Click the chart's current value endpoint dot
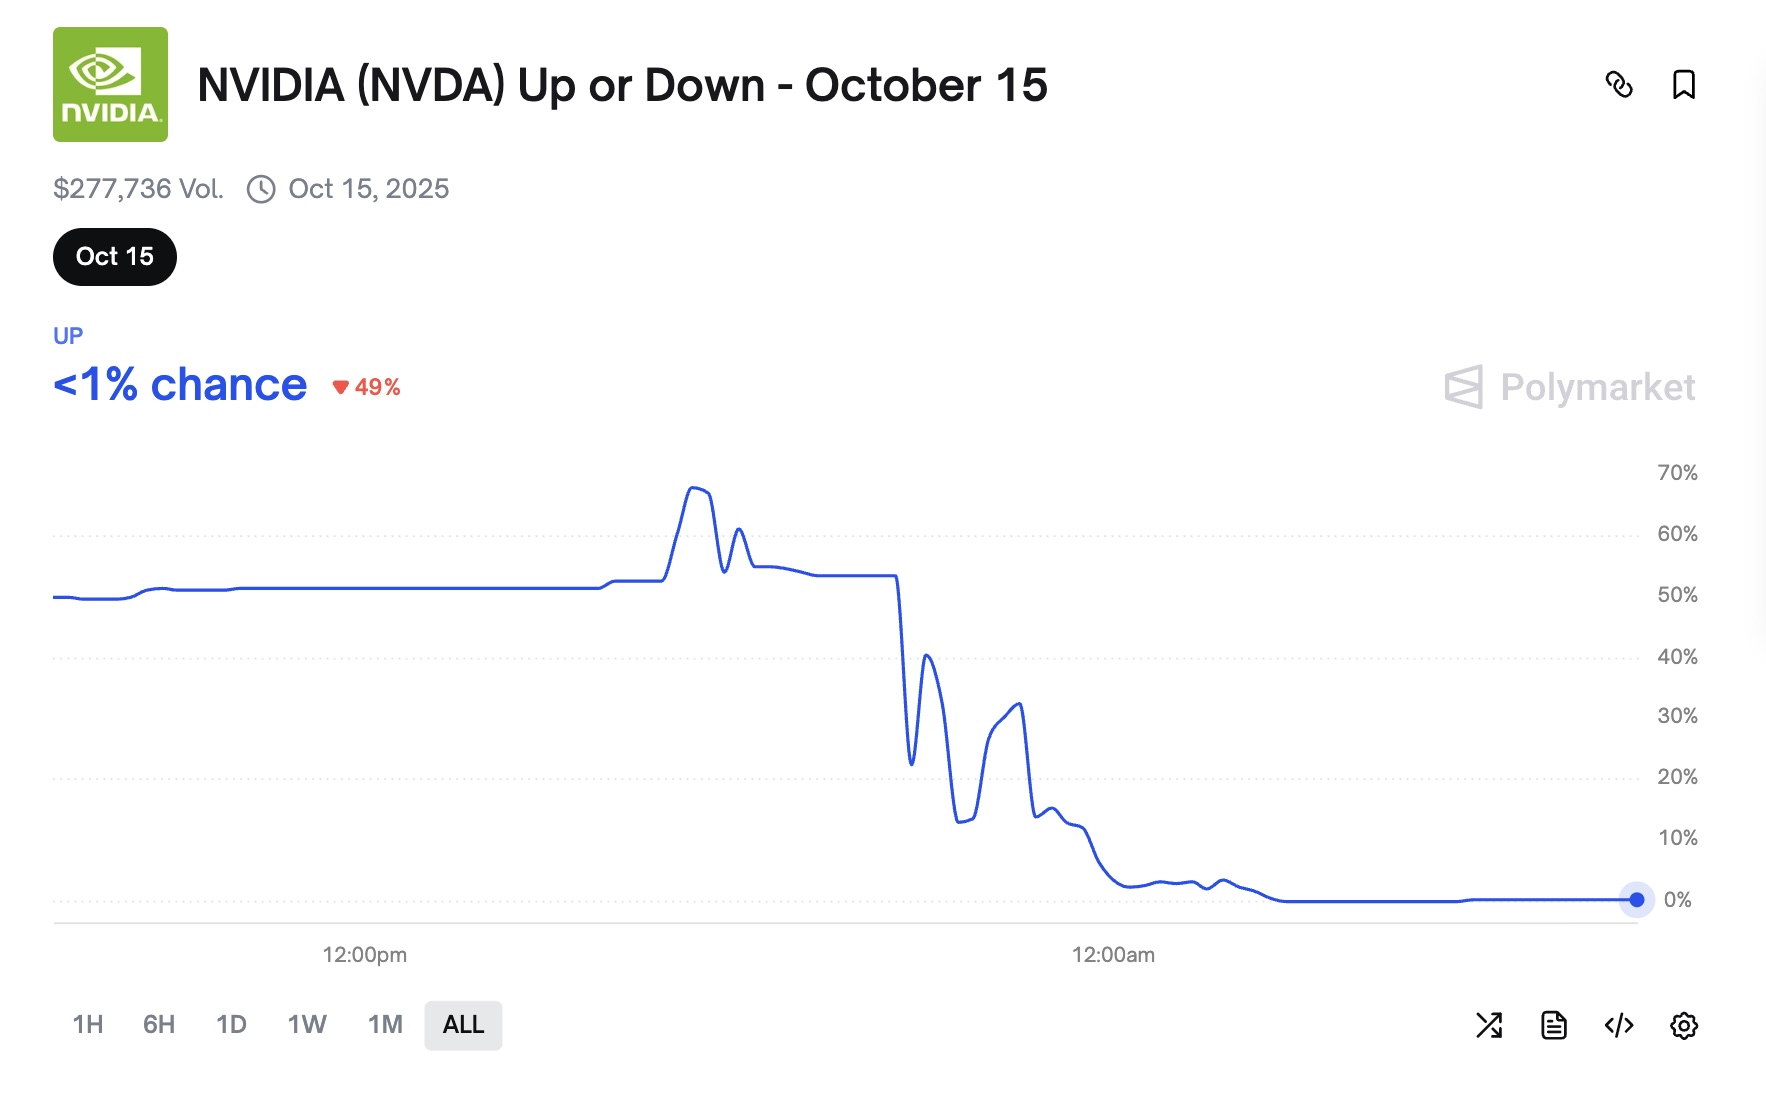This screenshot has width=1766, height=1110. click(x=1636, y=900)
